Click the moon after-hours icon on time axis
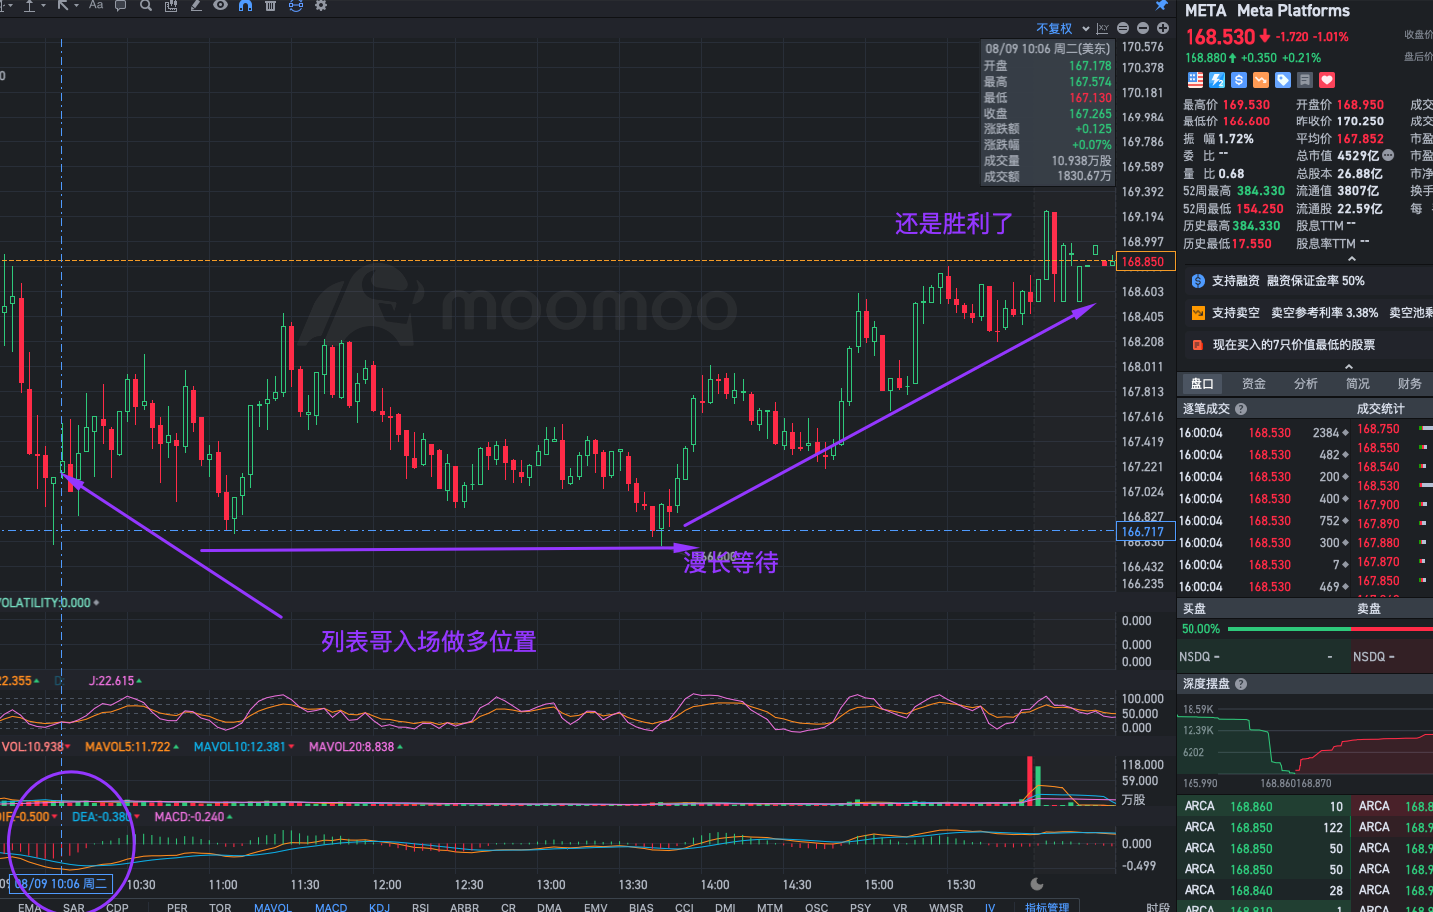The width and height of the screenshot is (1433, 912). (1037, 884)
